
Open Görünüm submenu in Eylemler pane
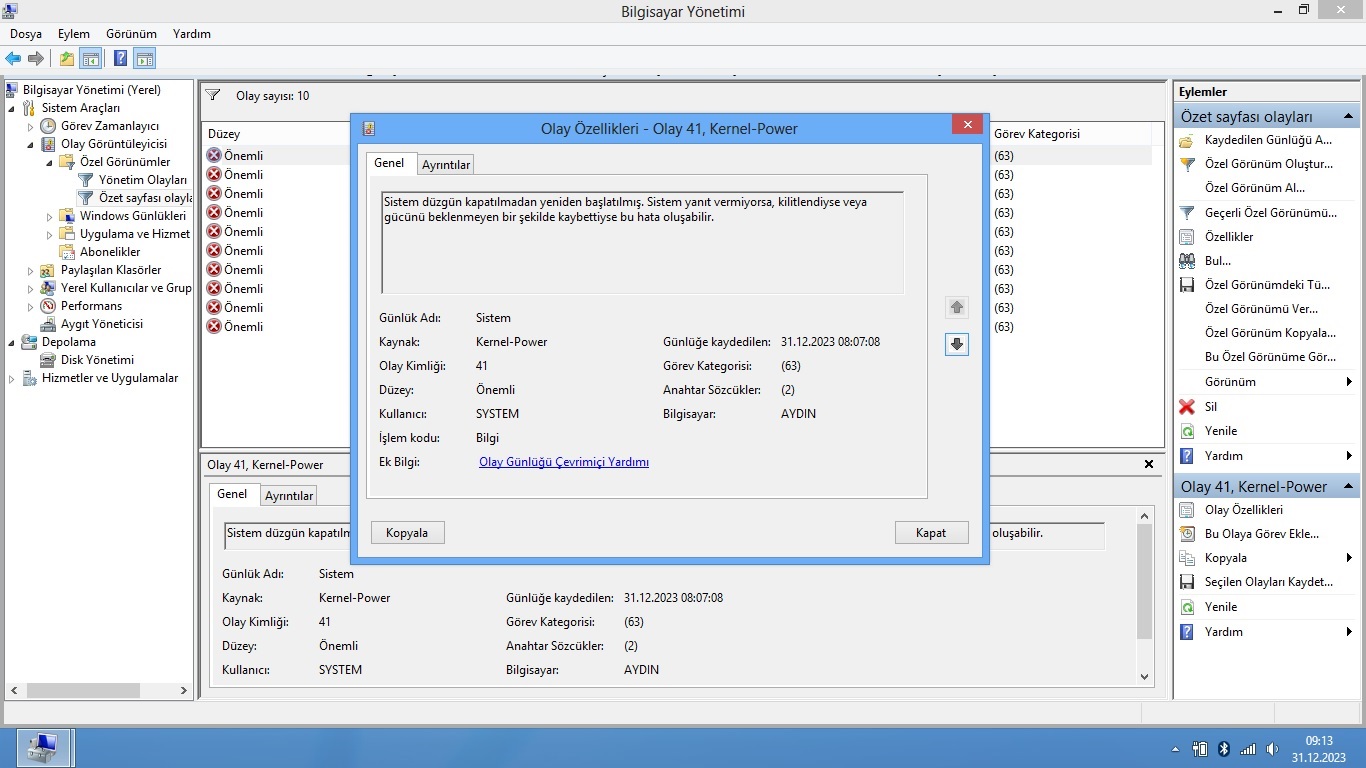click(x=1267, y=382)
